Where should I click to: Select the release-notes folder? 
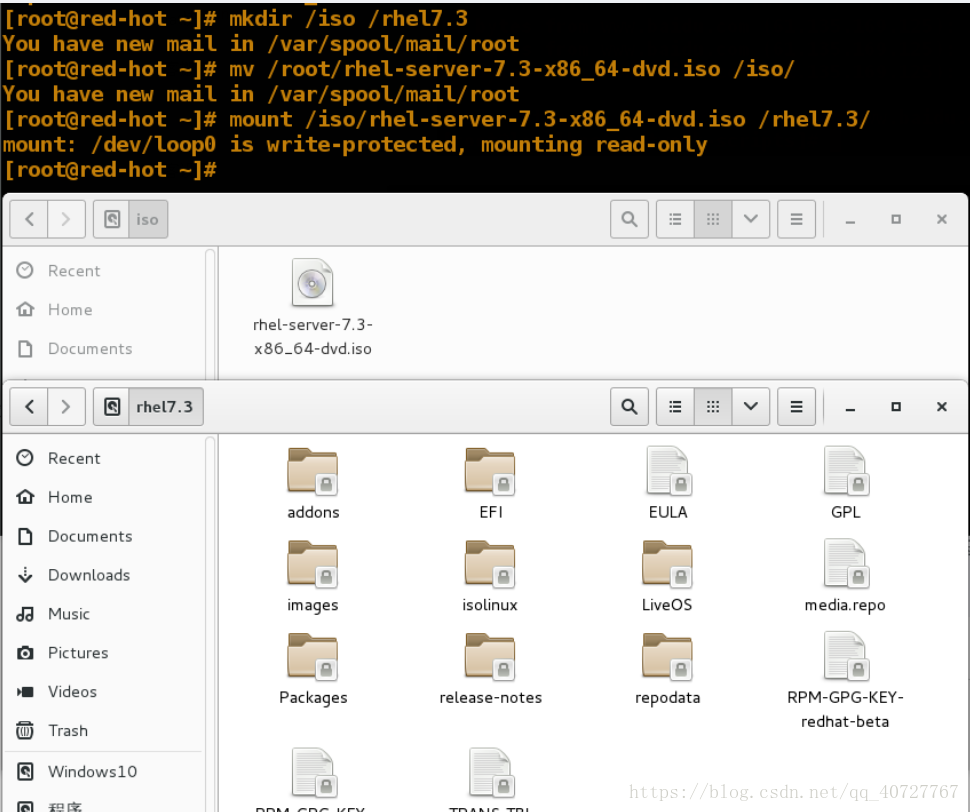coord(491,669)
